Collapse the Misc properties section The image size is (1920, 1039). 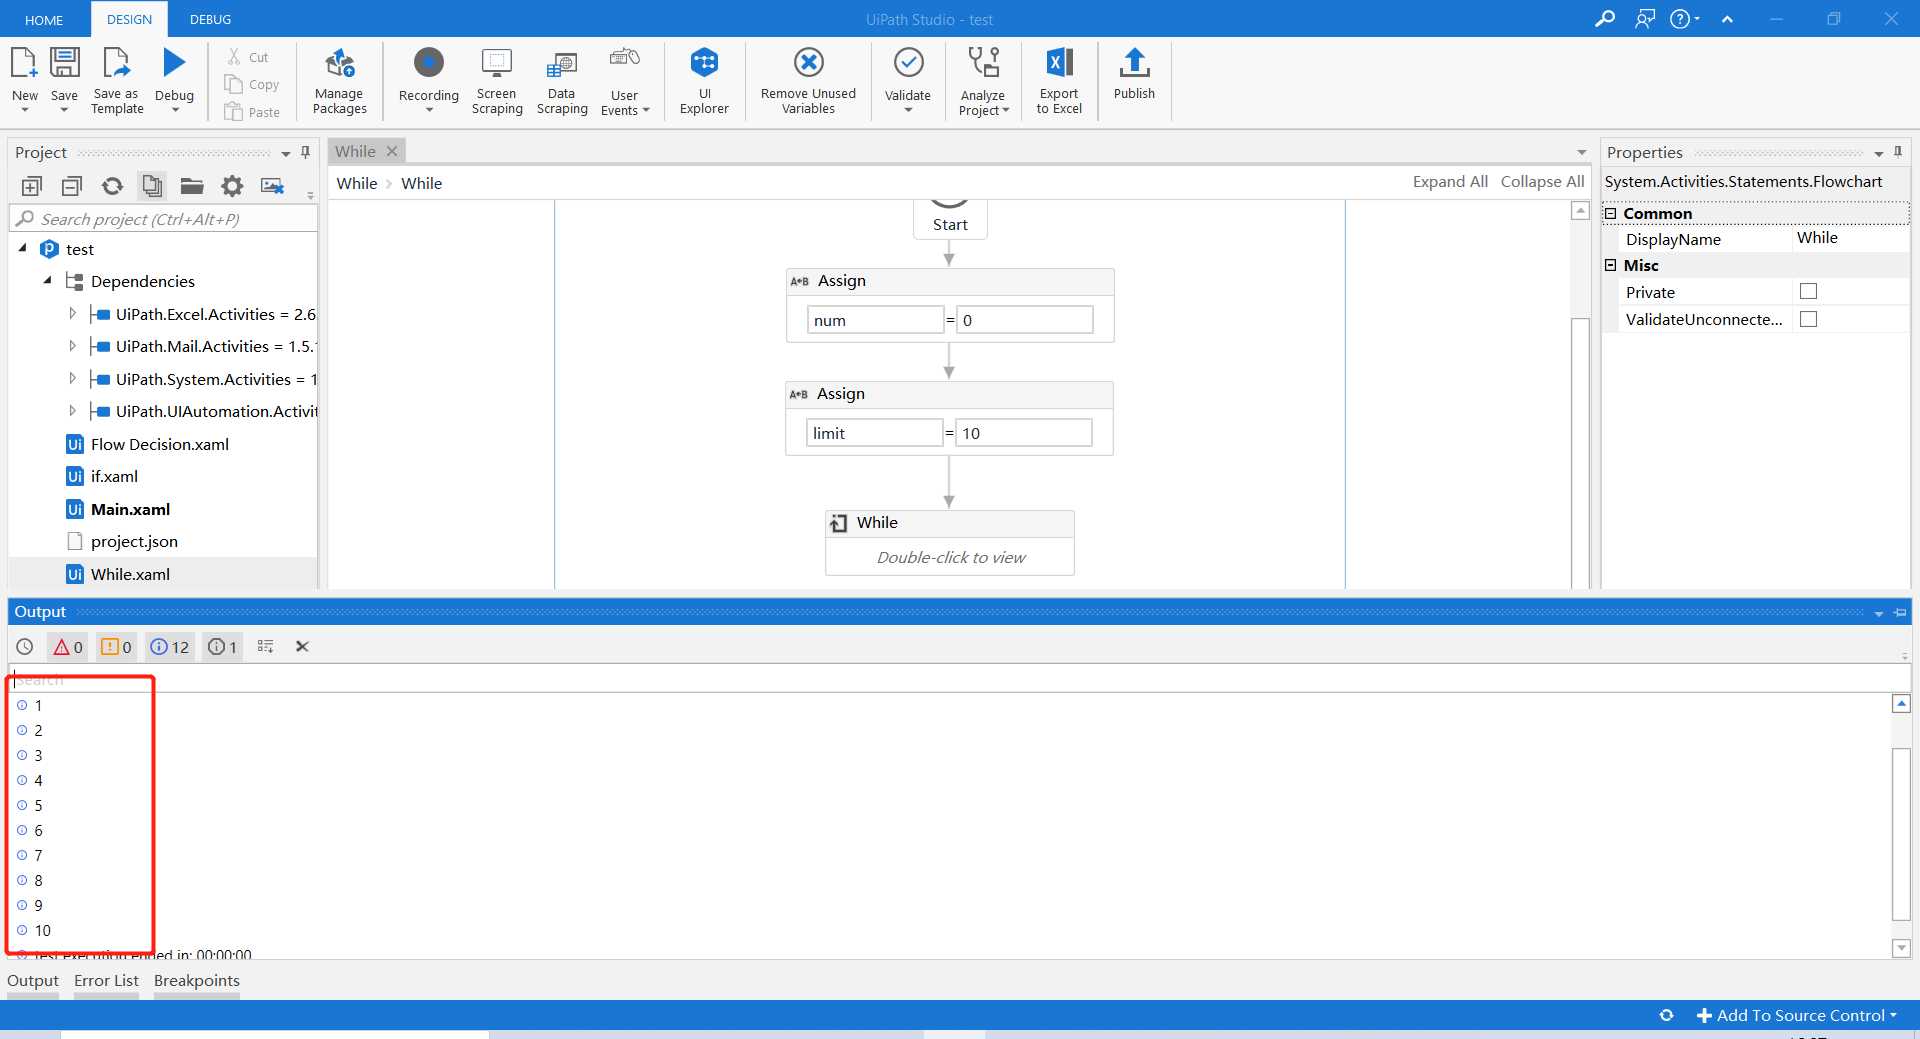point(1611,265)
